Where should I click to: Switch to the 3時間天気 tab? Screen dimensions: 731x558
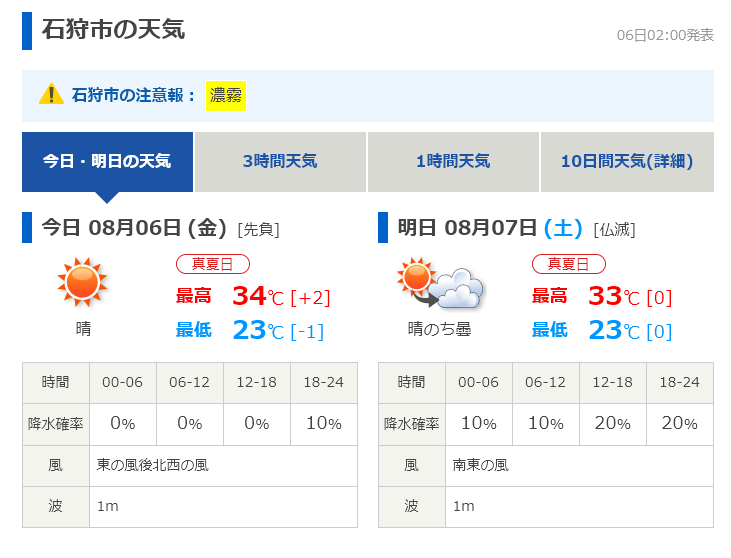tap(280, 161)
